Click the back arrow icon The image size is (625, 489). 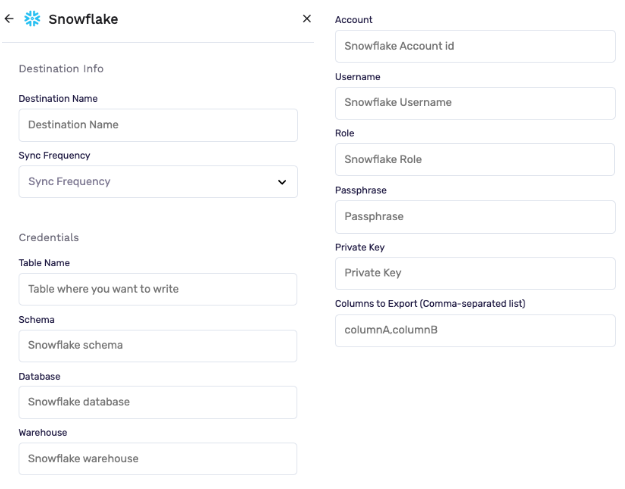(9, 19)
